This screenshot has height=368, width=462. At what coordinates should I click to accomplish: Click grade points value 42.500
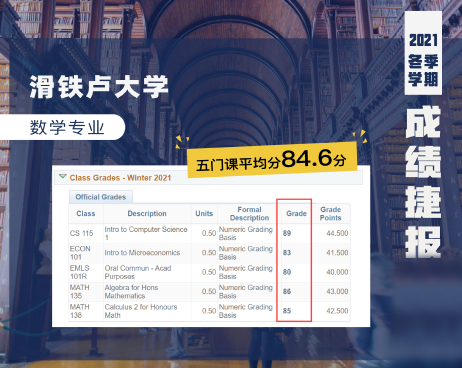337,311
